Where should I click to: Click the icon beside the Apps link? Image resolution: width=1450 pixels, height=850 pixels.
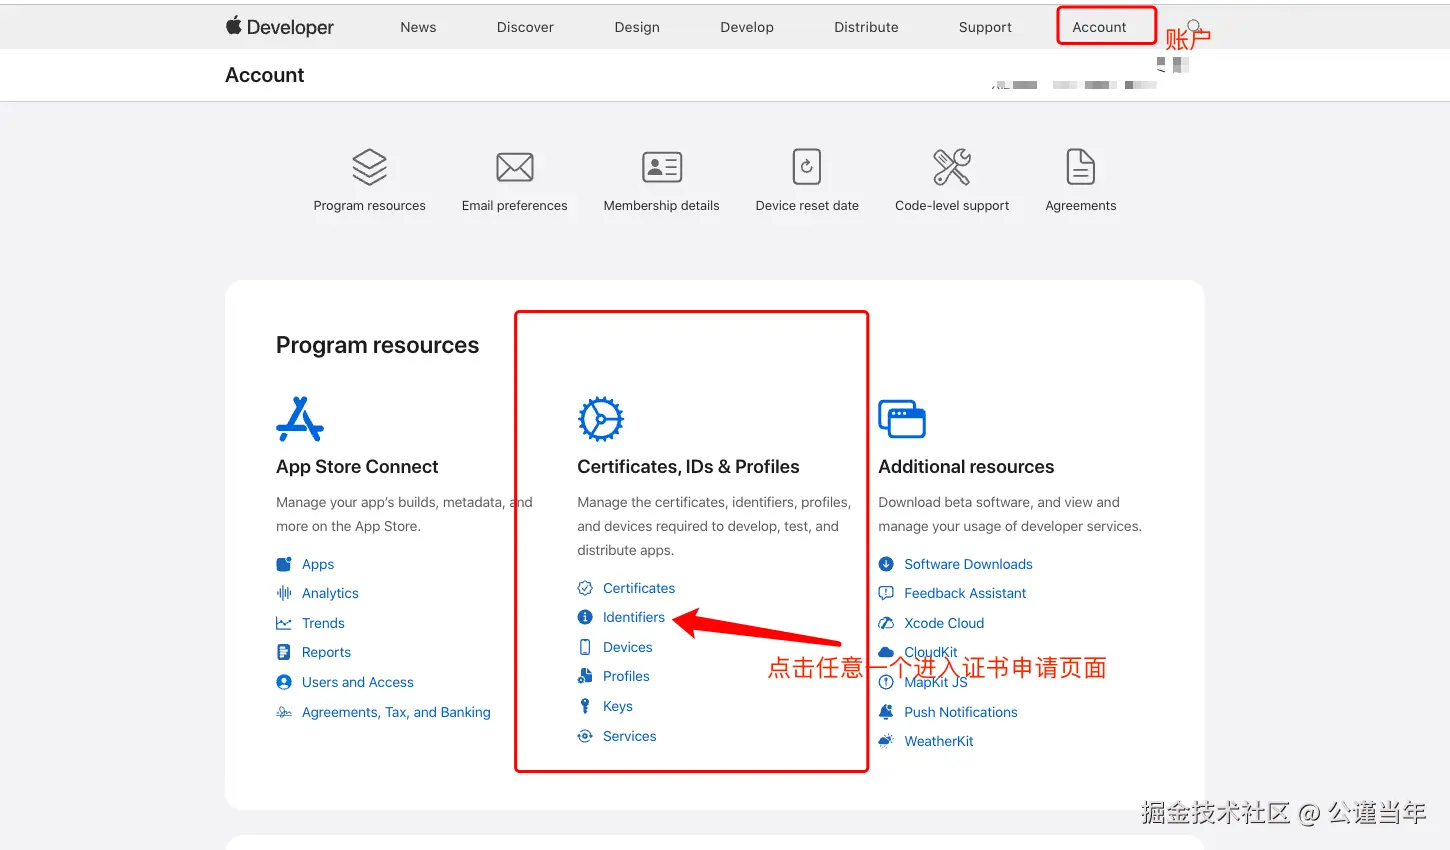coord(284,564)
